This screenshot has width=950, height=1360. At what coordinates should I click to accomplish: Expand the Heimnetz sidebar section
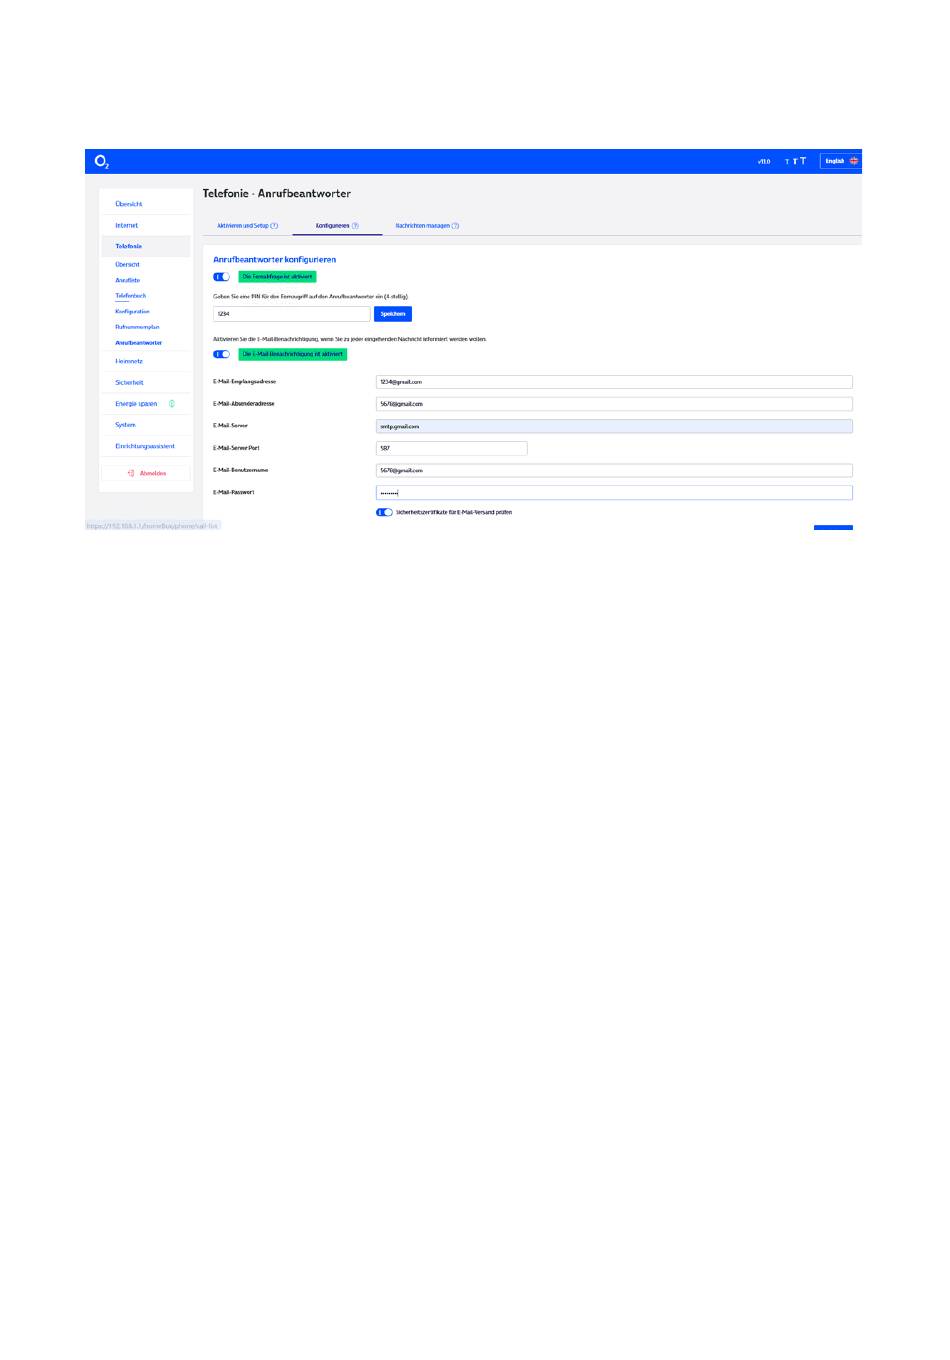[x=129, y=361]
